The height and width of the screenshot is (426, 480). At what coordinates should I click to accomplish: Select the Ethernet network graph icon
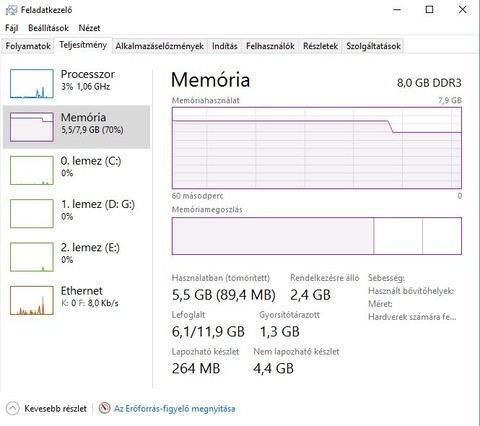32,300
